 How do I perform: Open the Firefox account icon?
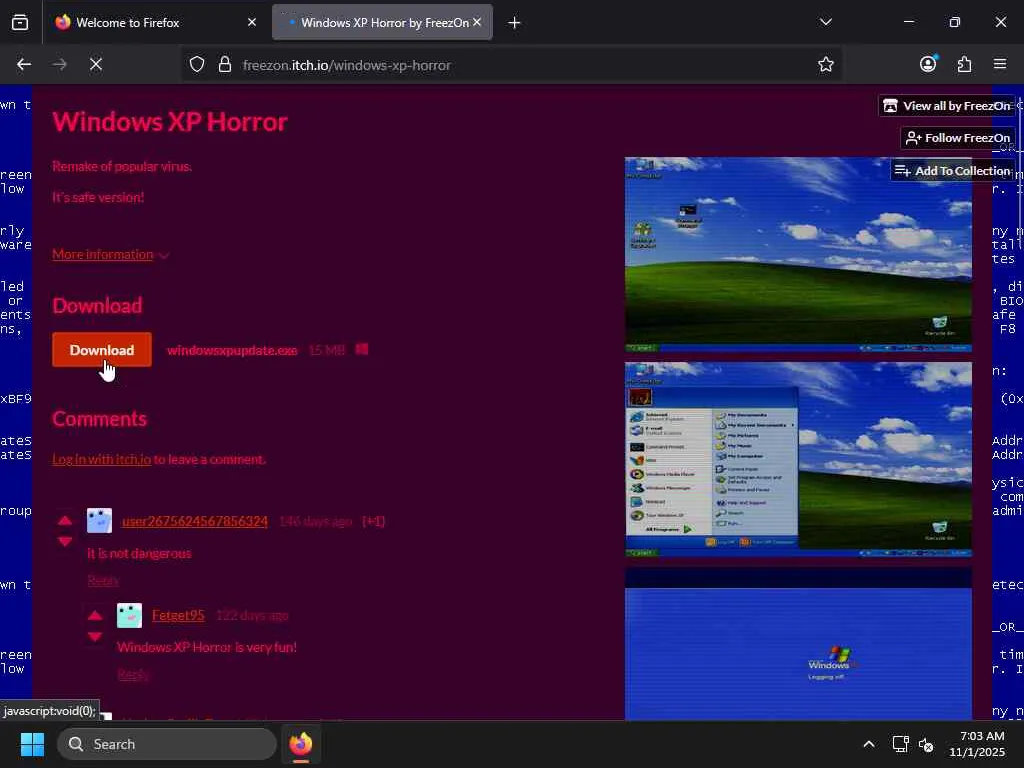[928, 63]
